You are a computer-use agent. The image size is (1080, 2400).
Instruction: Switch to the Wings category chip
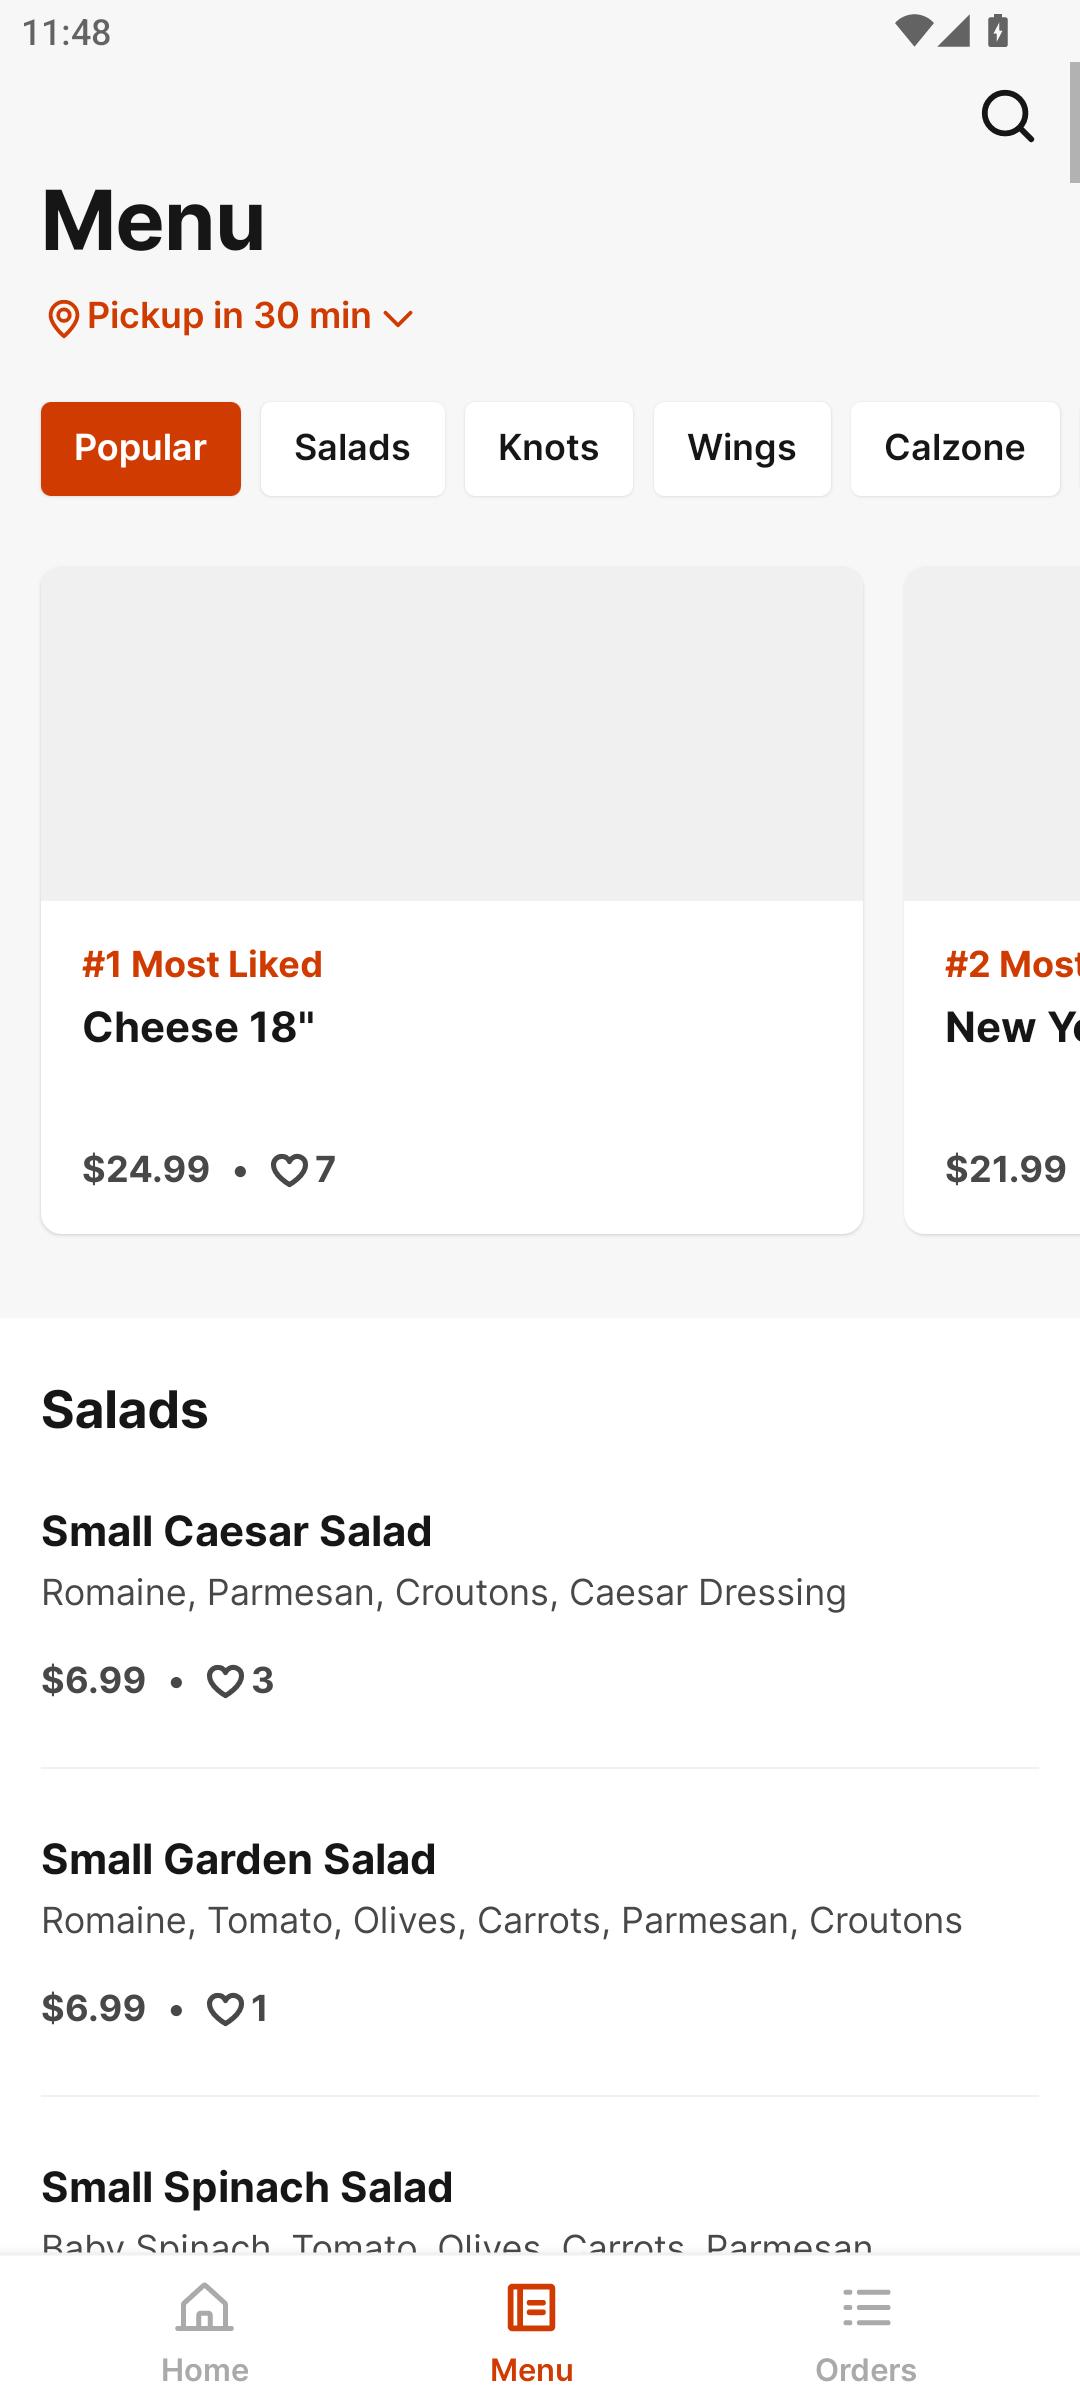(x=742, y=449)
